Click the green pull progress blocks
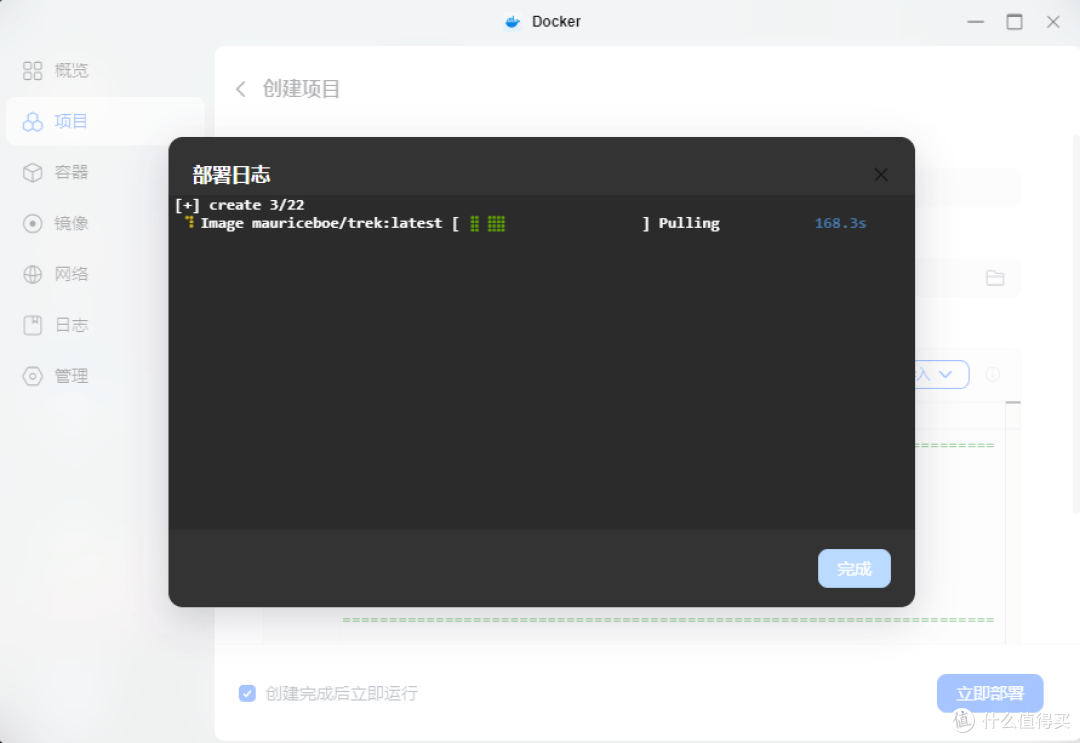Screen dimensions: 1080x743 pyautogui.click(x=488, y=223)
